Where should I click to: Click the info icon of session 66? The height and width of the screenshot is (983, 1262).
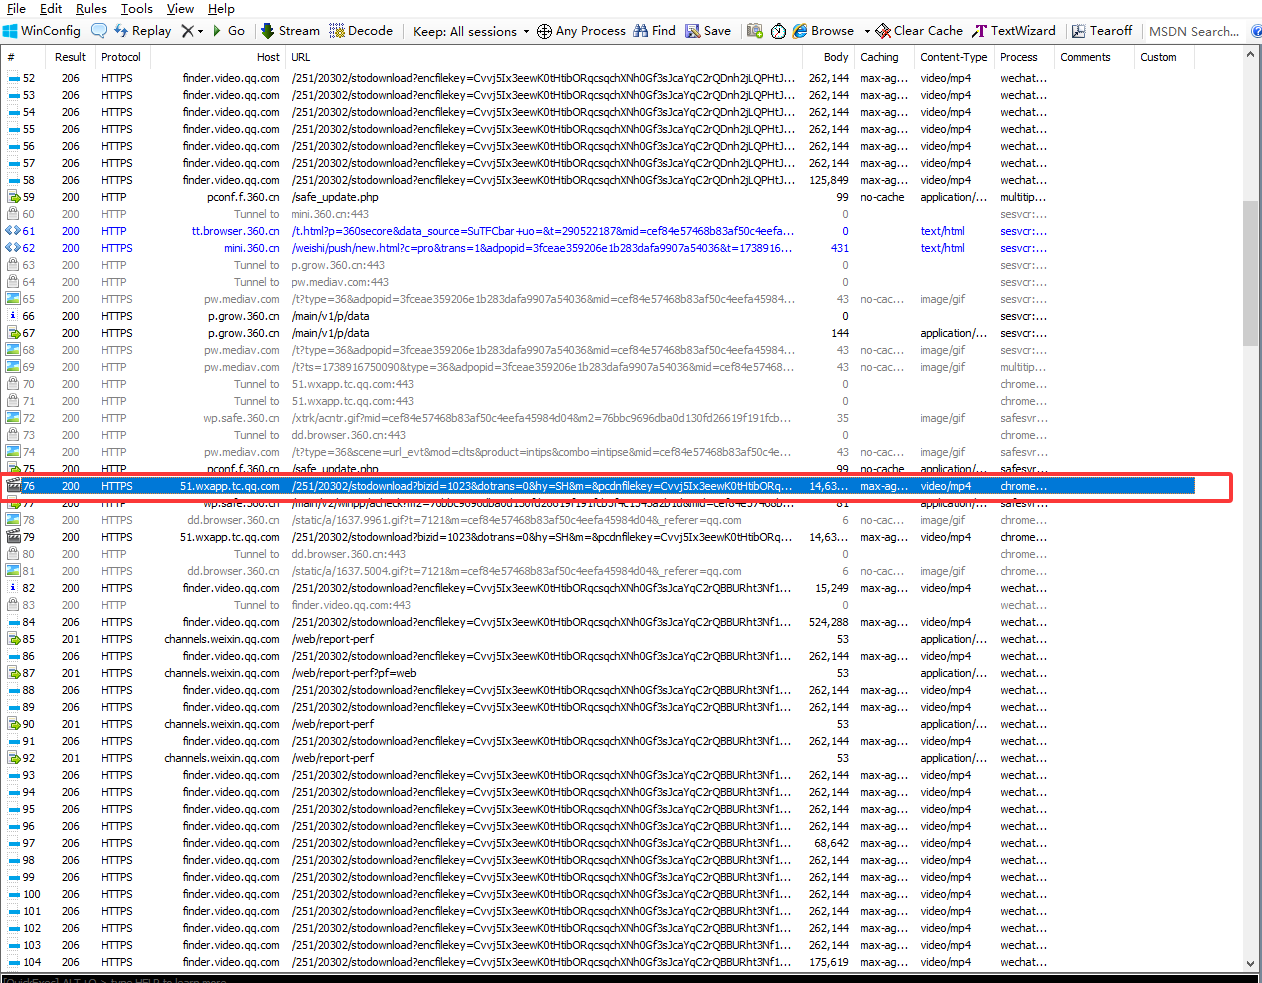coord(13,316)
